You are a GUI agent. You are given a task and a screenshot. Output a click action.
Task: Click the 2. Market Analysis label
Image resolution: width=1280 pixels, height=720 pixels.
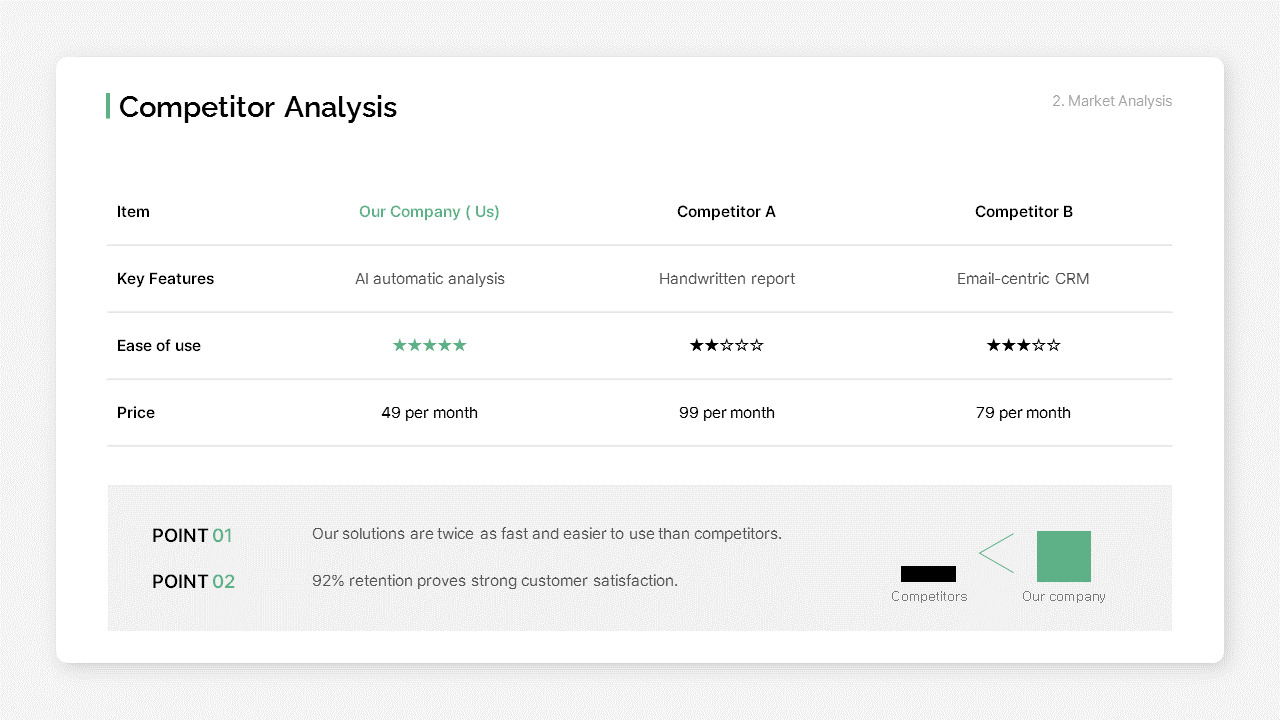pyautogui.click(x=1112, y=101)
